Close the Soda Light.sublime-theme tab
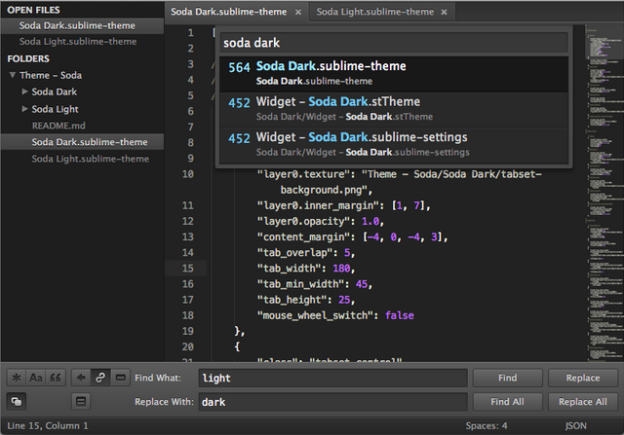The width and height of the screenshot is (624, 435). (444, 12)
